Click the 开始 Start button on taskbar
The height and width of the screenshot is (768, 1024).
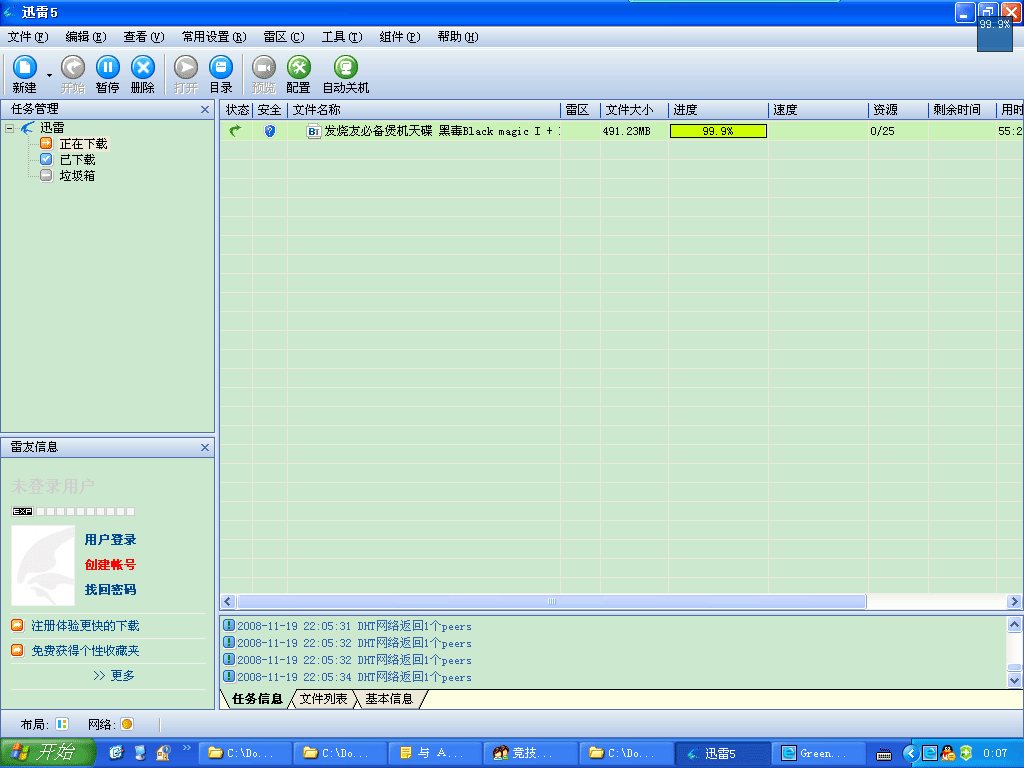coord(47,752)
